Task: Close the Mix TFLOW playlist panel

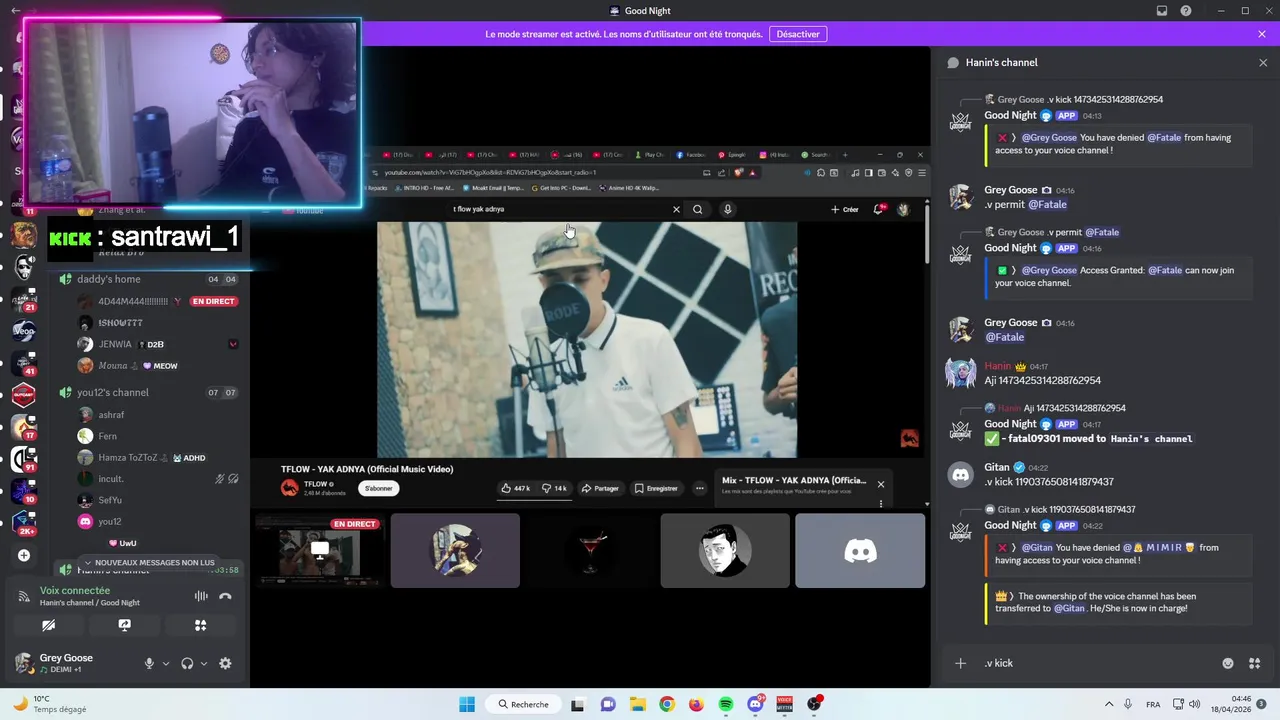Action: click(881, 484)
